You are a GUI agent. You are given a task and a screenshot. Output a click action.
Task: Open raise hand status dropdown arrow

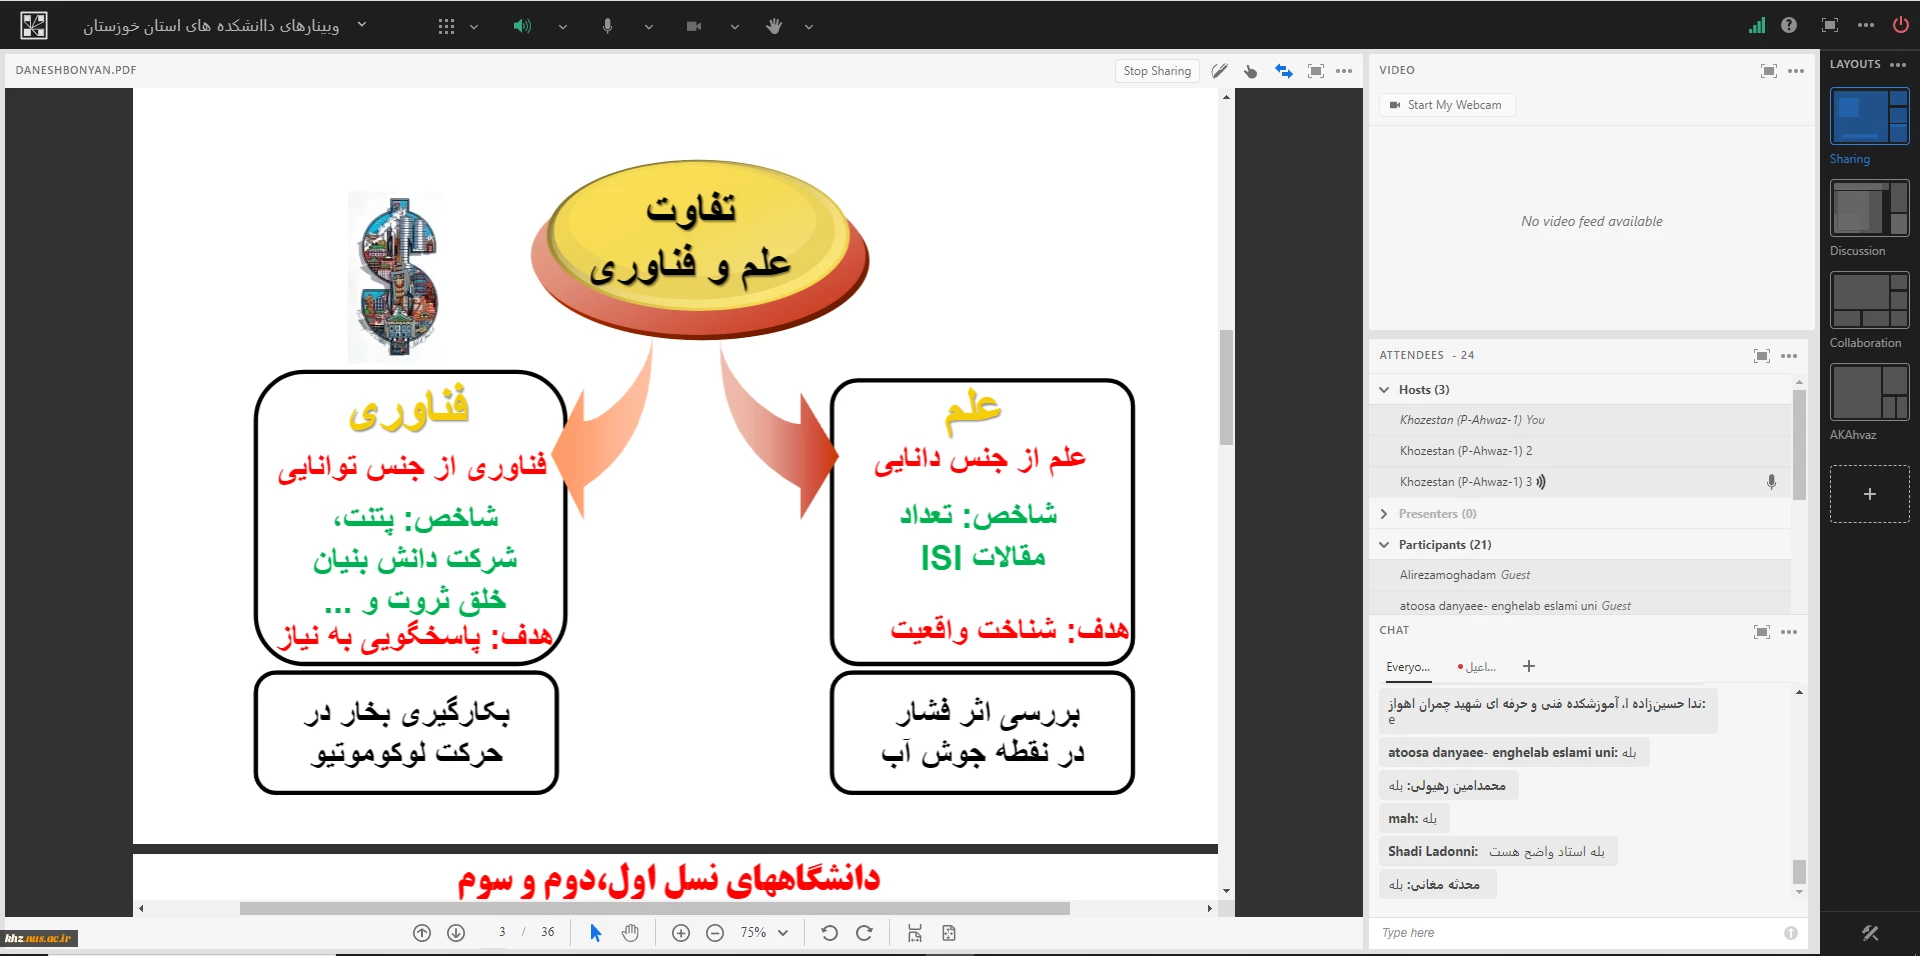[x=809, y=27]
